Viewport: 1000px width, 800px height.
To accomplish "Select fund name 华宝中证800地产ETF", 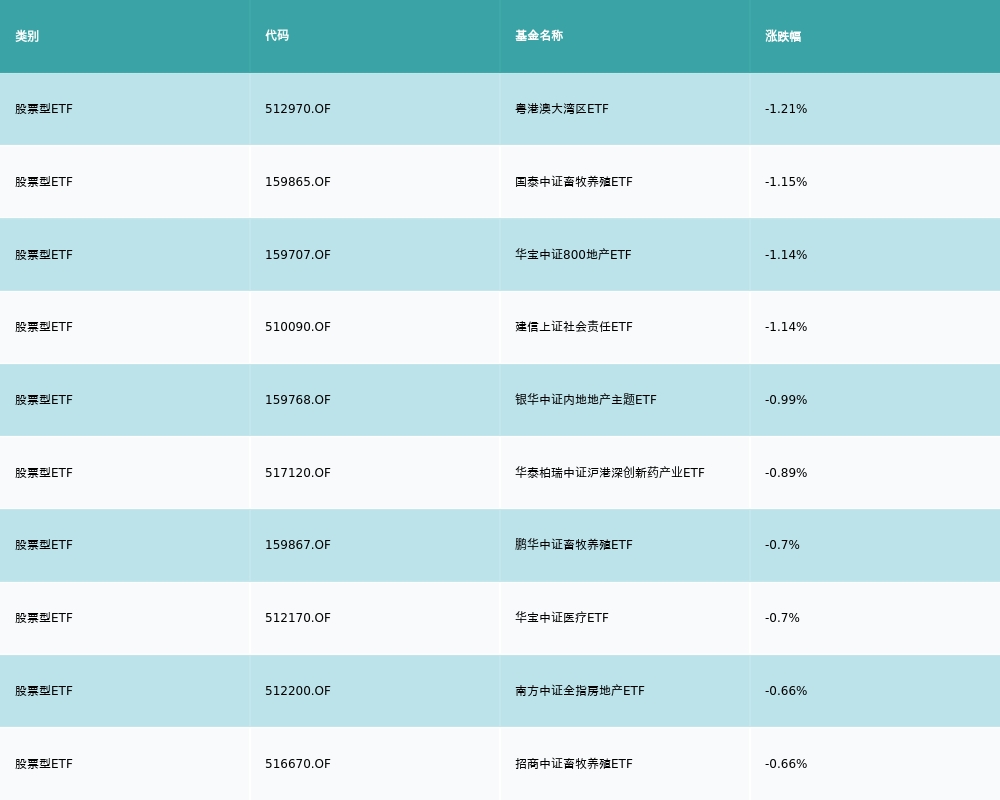I will coord(573,255).
